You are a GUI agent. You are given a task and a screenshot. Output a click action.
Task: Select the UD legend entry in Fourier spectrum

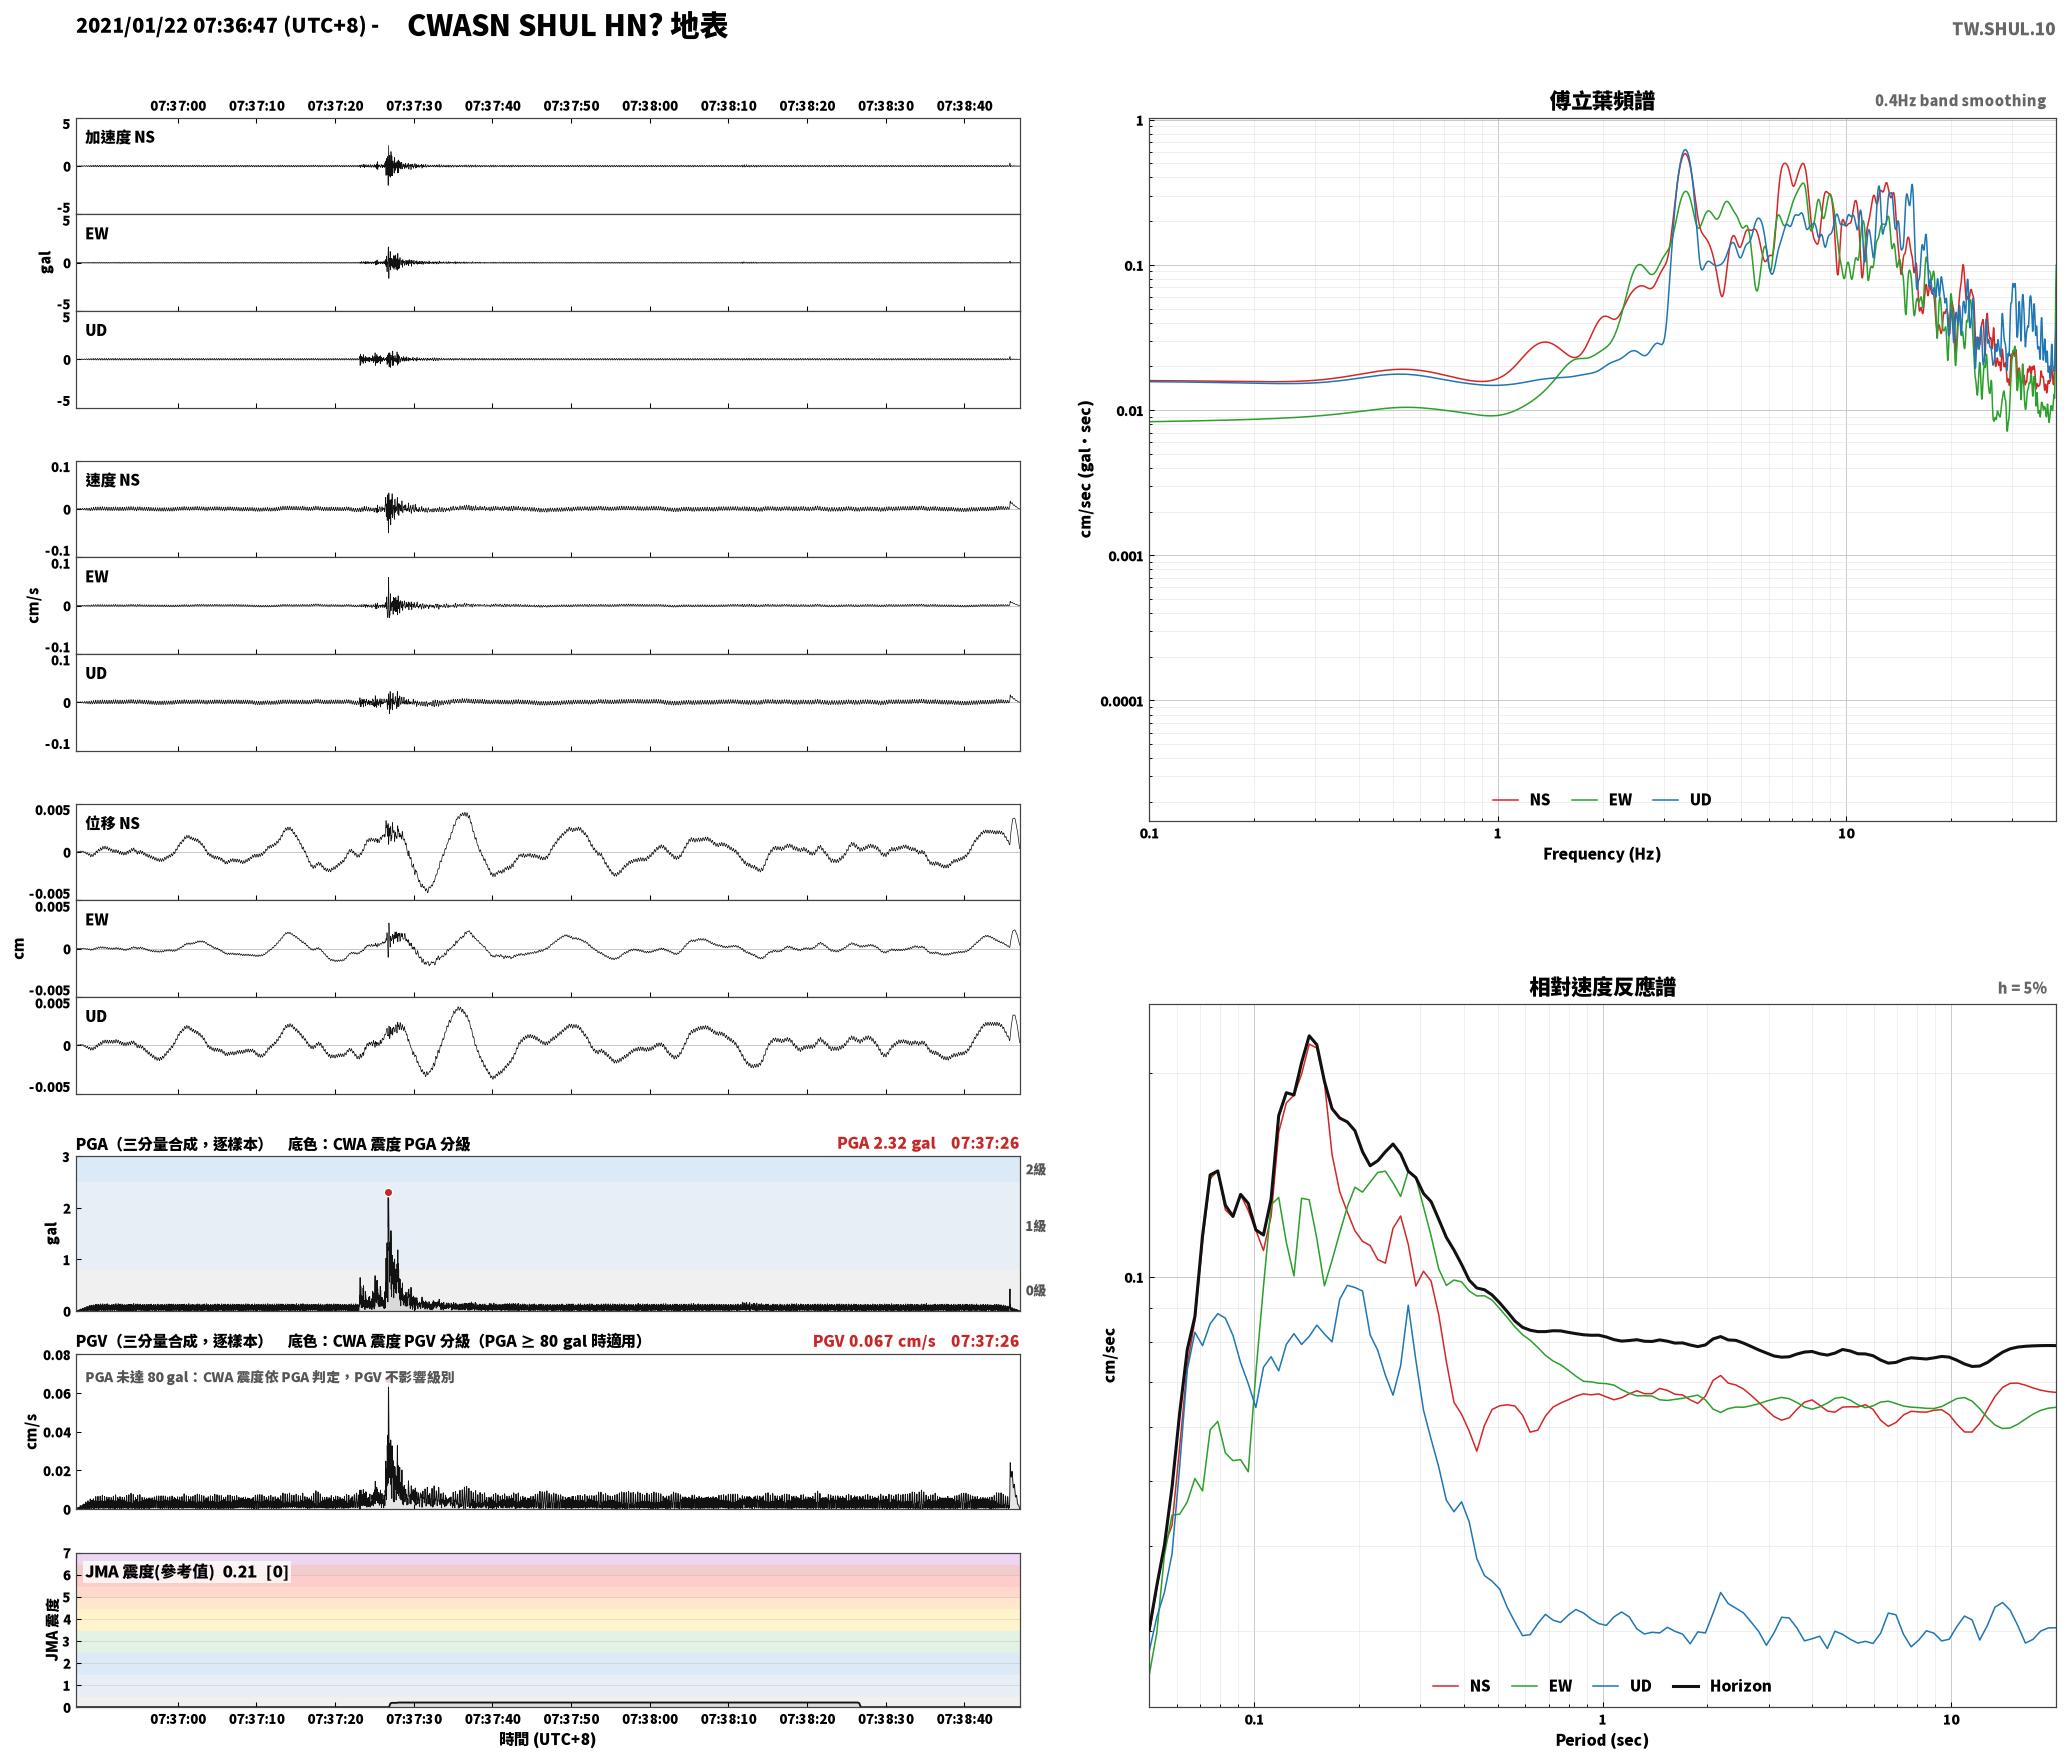[1682, 799]
